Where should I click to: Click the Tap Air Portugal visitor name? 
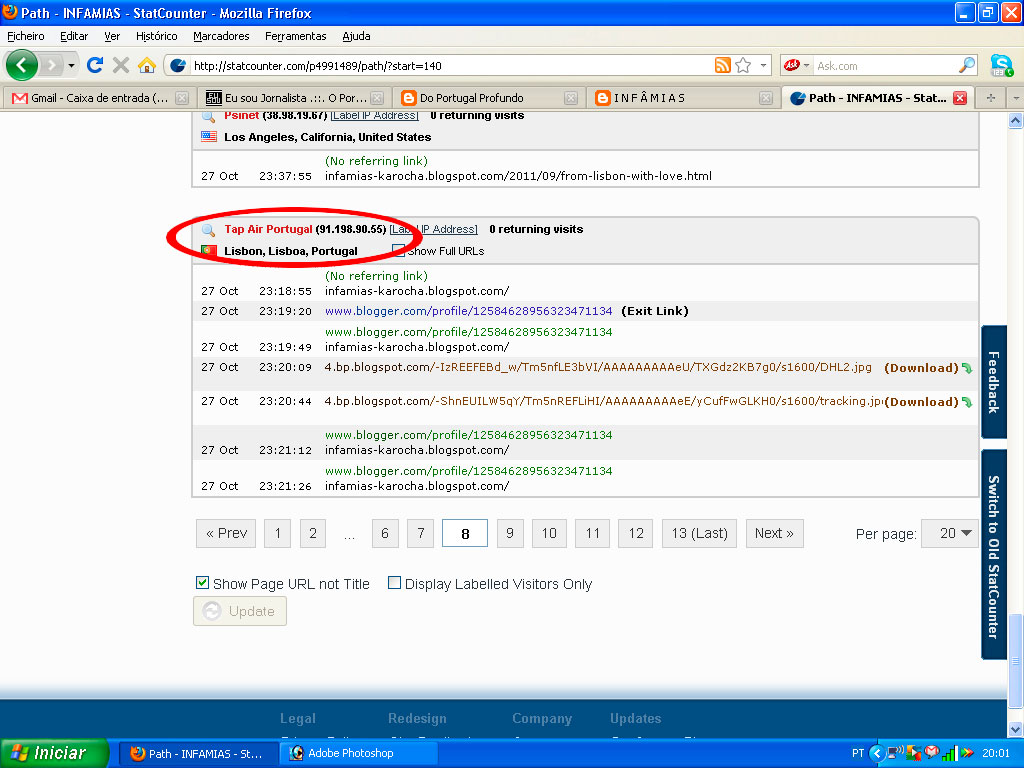[x=268, y=229]
